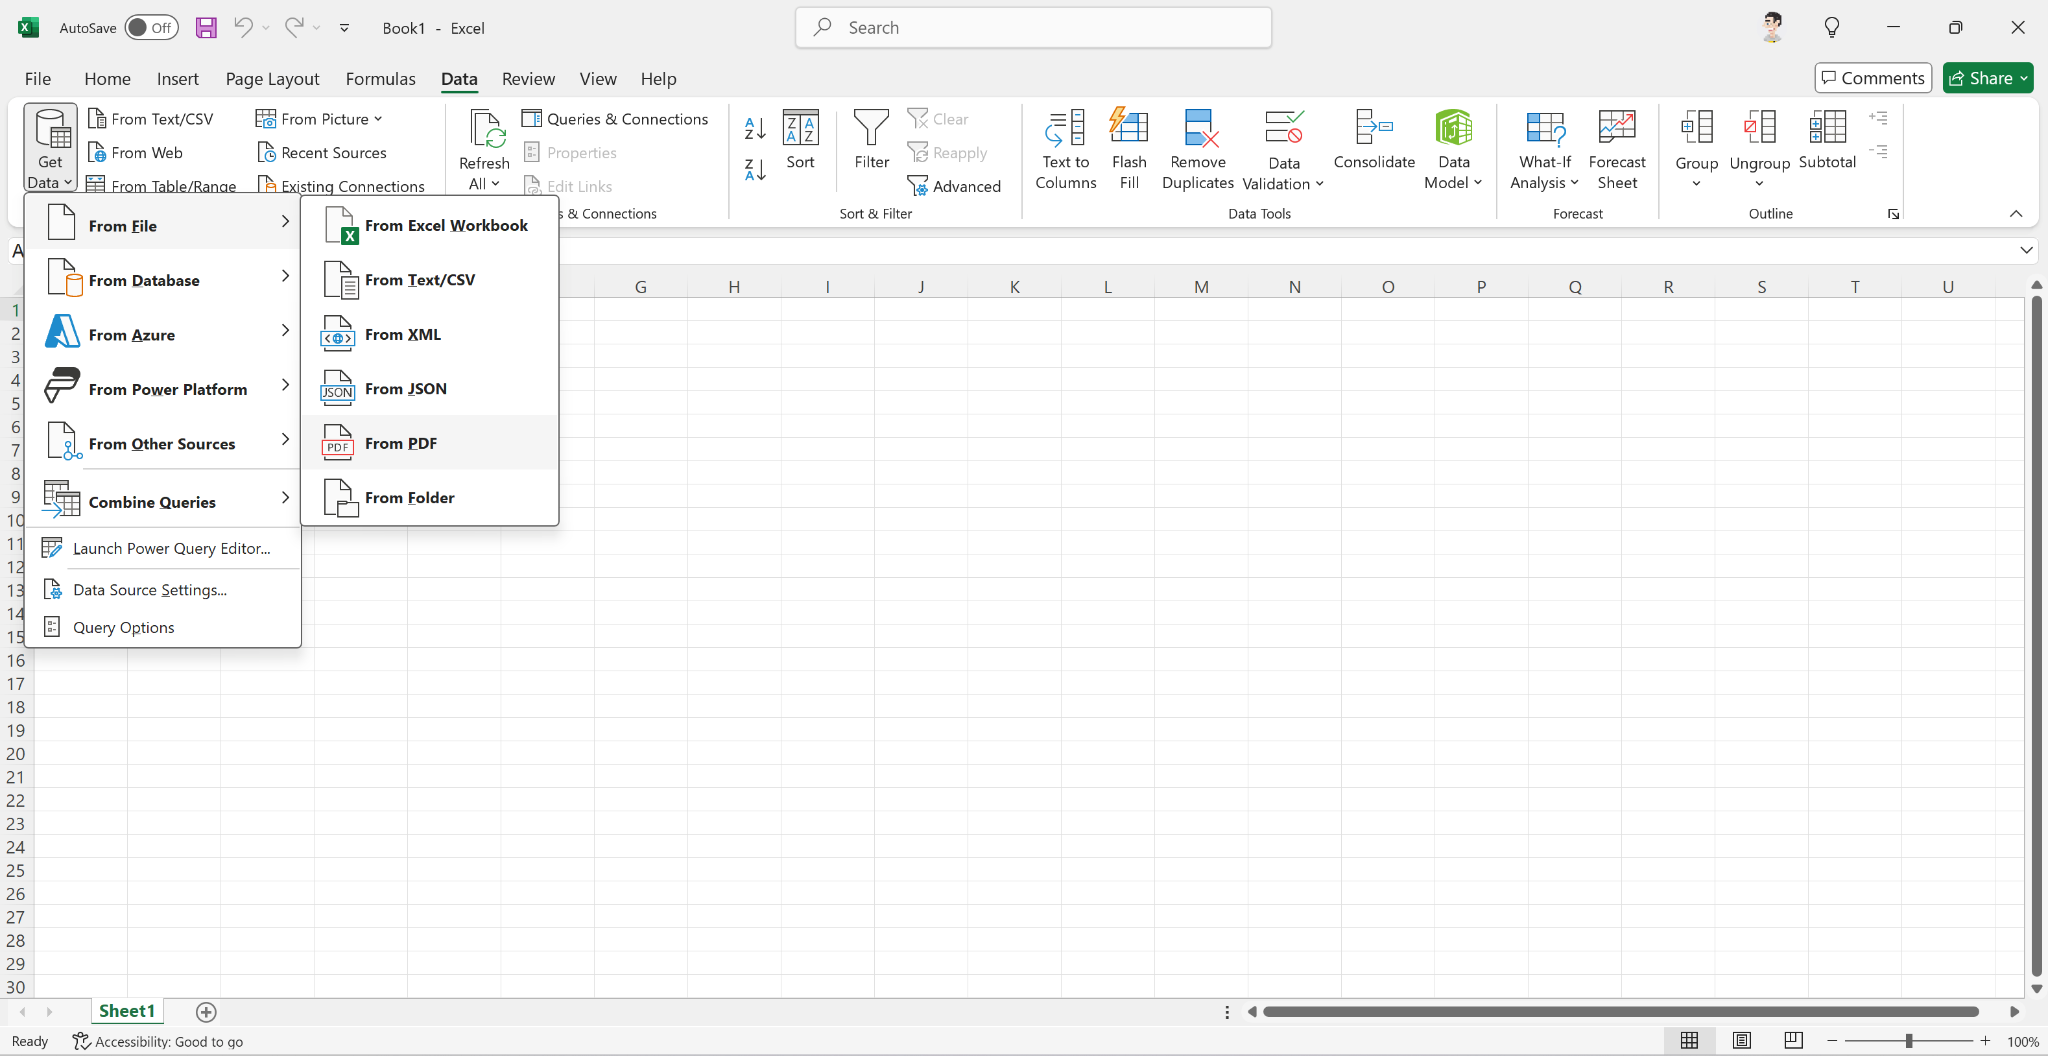Switch to Page Break Preview button
2048x1056 pixels.
click(1793, 1041)
